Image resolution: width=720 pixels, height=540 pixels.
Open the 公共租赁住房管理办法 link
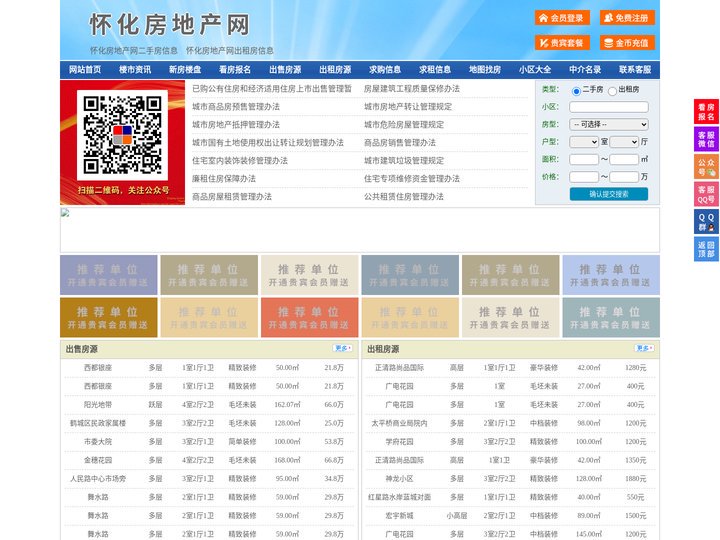pos(404,197)
